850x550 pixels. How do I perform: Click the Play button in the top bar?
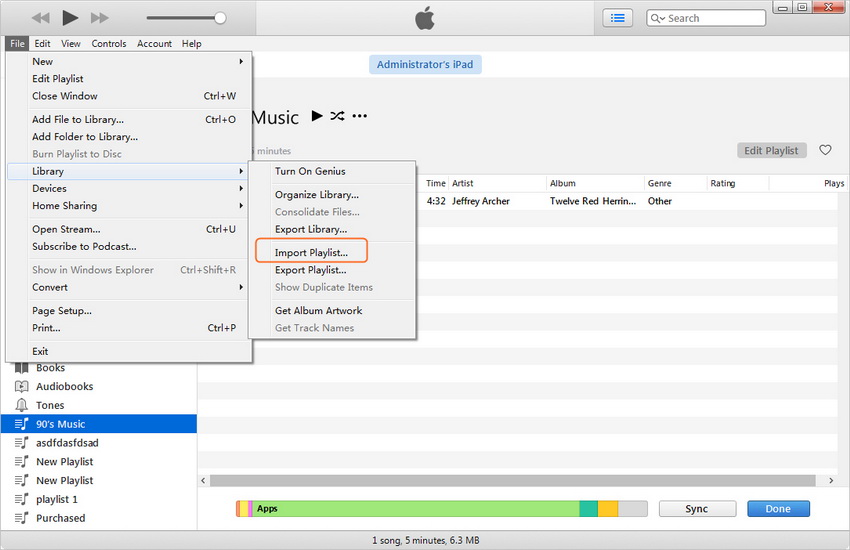tap(69, 18)
